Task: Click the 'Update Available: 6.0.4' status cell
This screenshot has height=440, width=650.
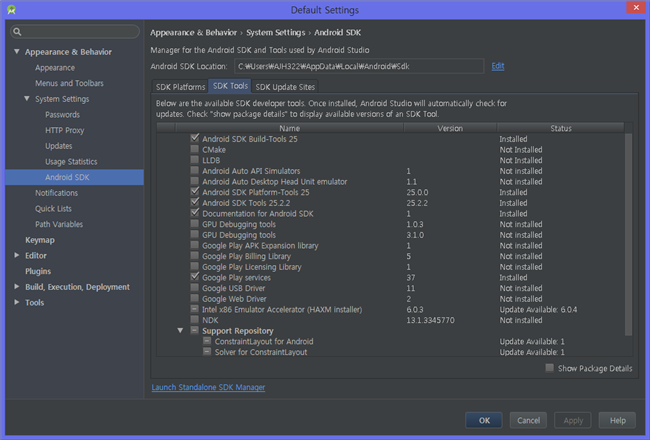Action: [538, 309]
